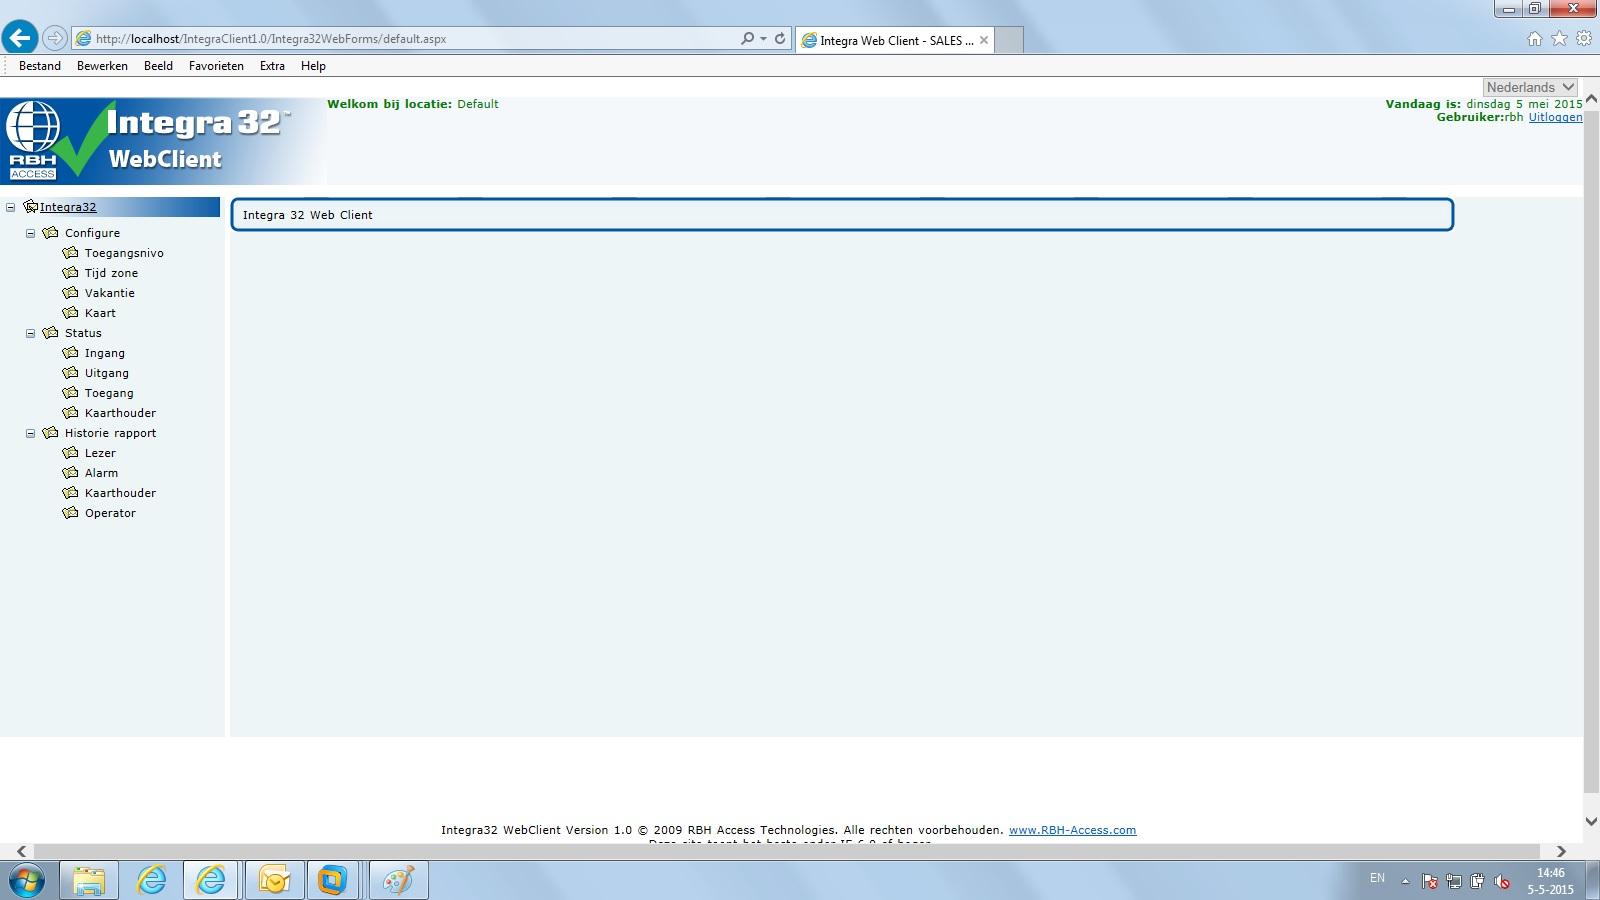Open favorites star icon
Screen dimensions: 1600x900
pyautogui.click(x=1559, y=38)
